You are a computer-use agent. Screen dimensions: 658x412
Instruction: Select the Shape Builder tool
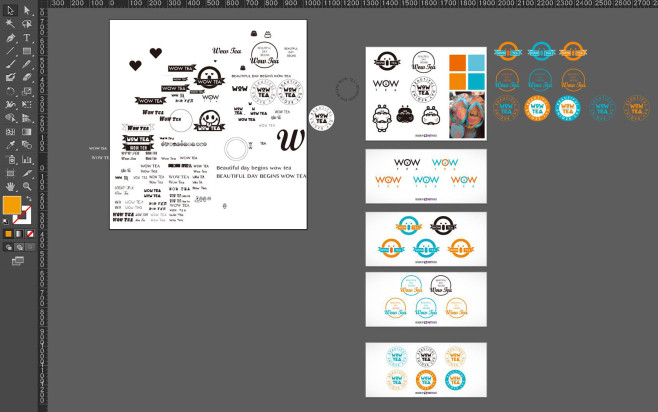[10, 118]
